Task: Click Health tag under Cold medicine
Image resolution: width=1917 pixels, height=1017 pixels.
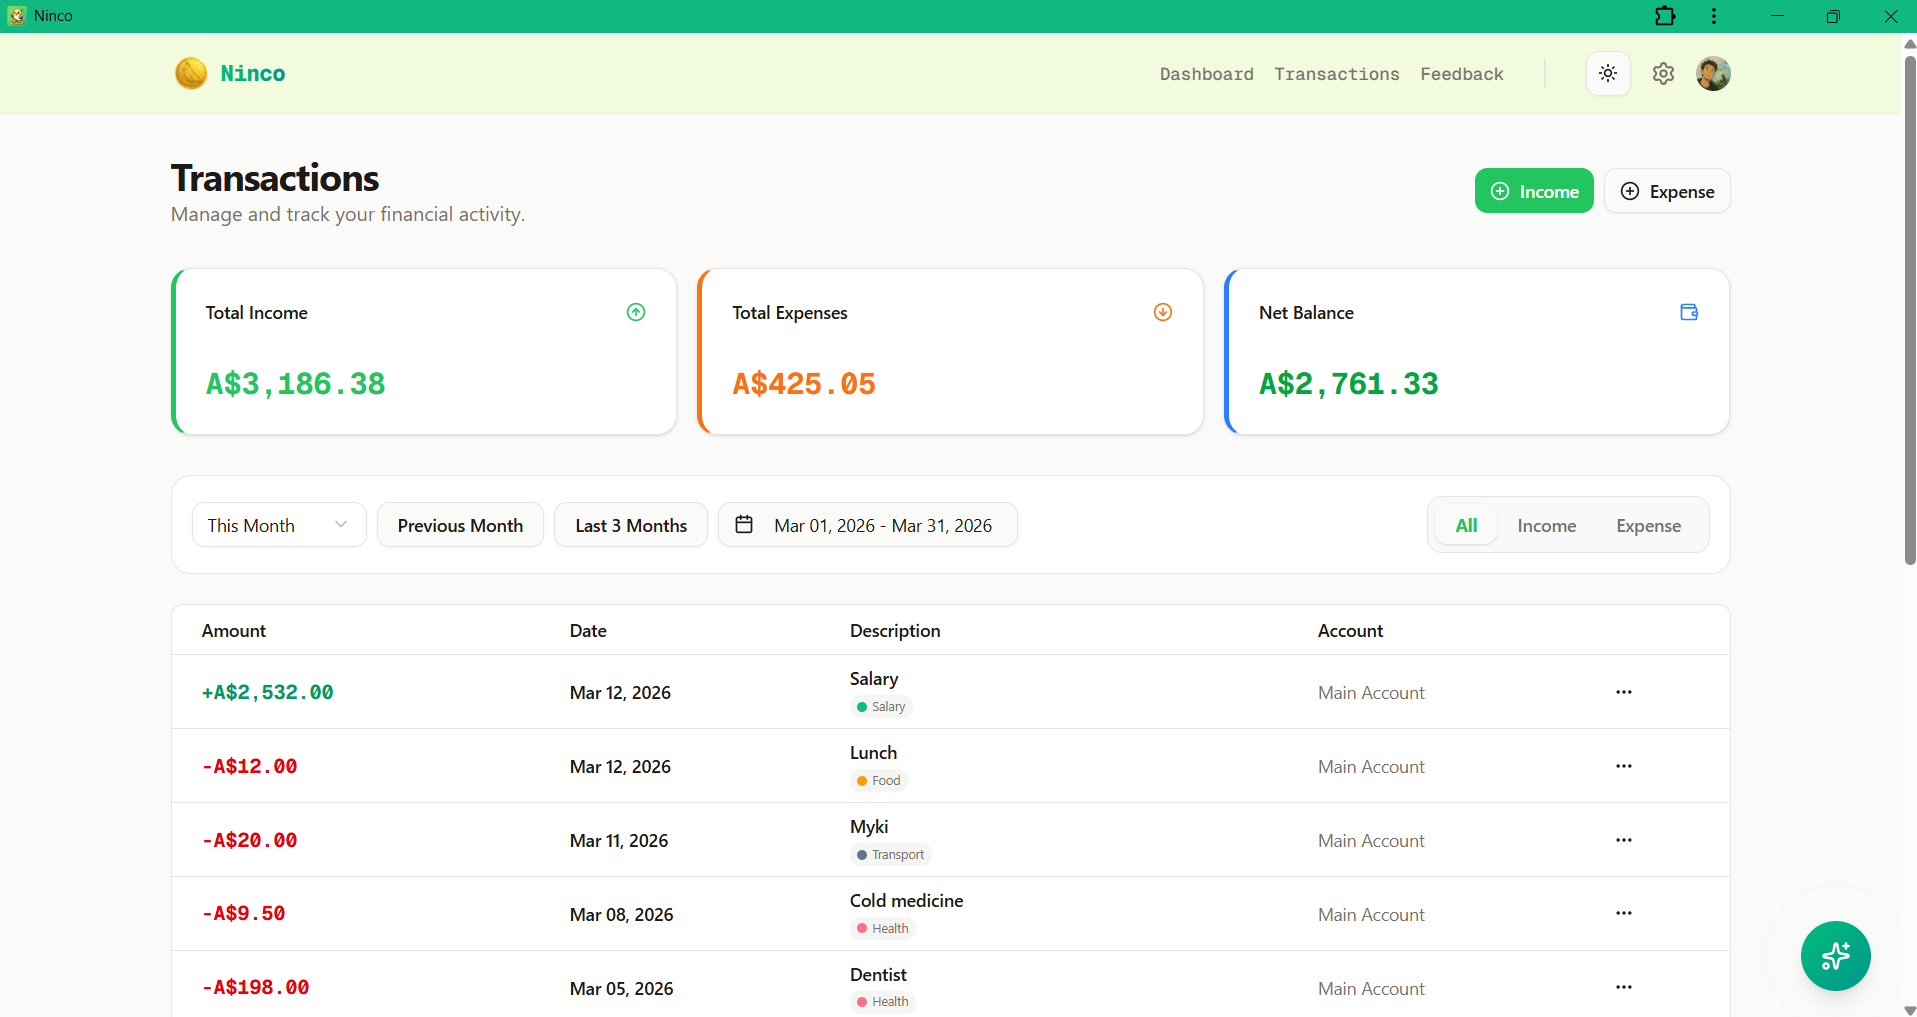Action: pos(883,929)
